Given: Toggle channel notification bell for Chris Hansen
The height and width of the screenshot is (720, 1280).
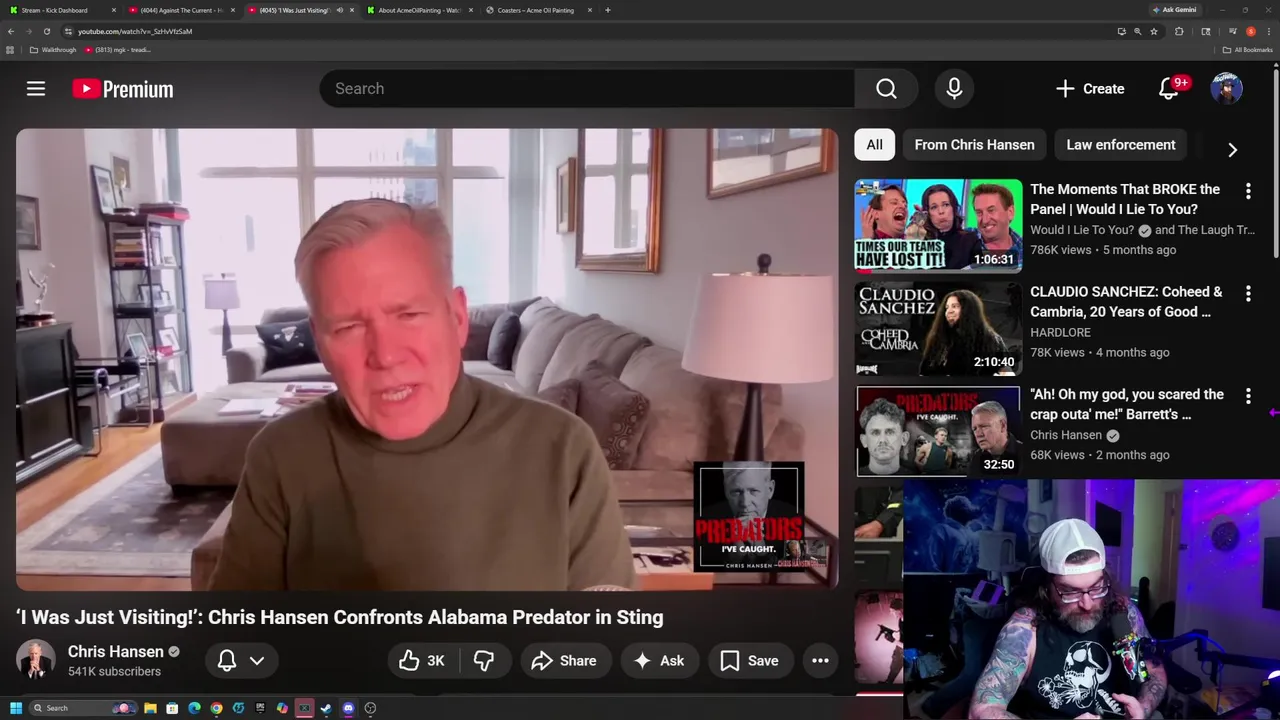Looking at the screenshot, I should [x=227, y=661].
